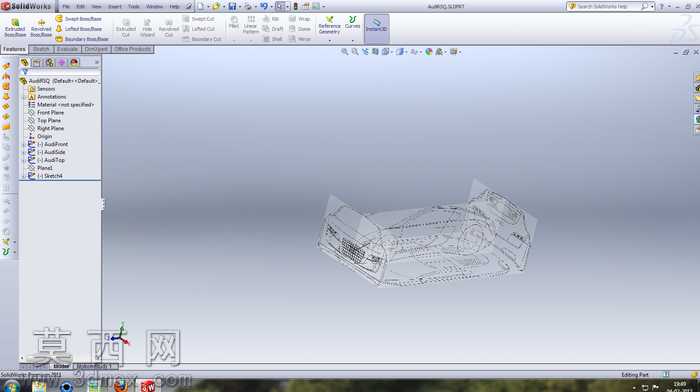Screen dimensions: 700x392
Task: Open the Help menu
Action: coord(174,7)
